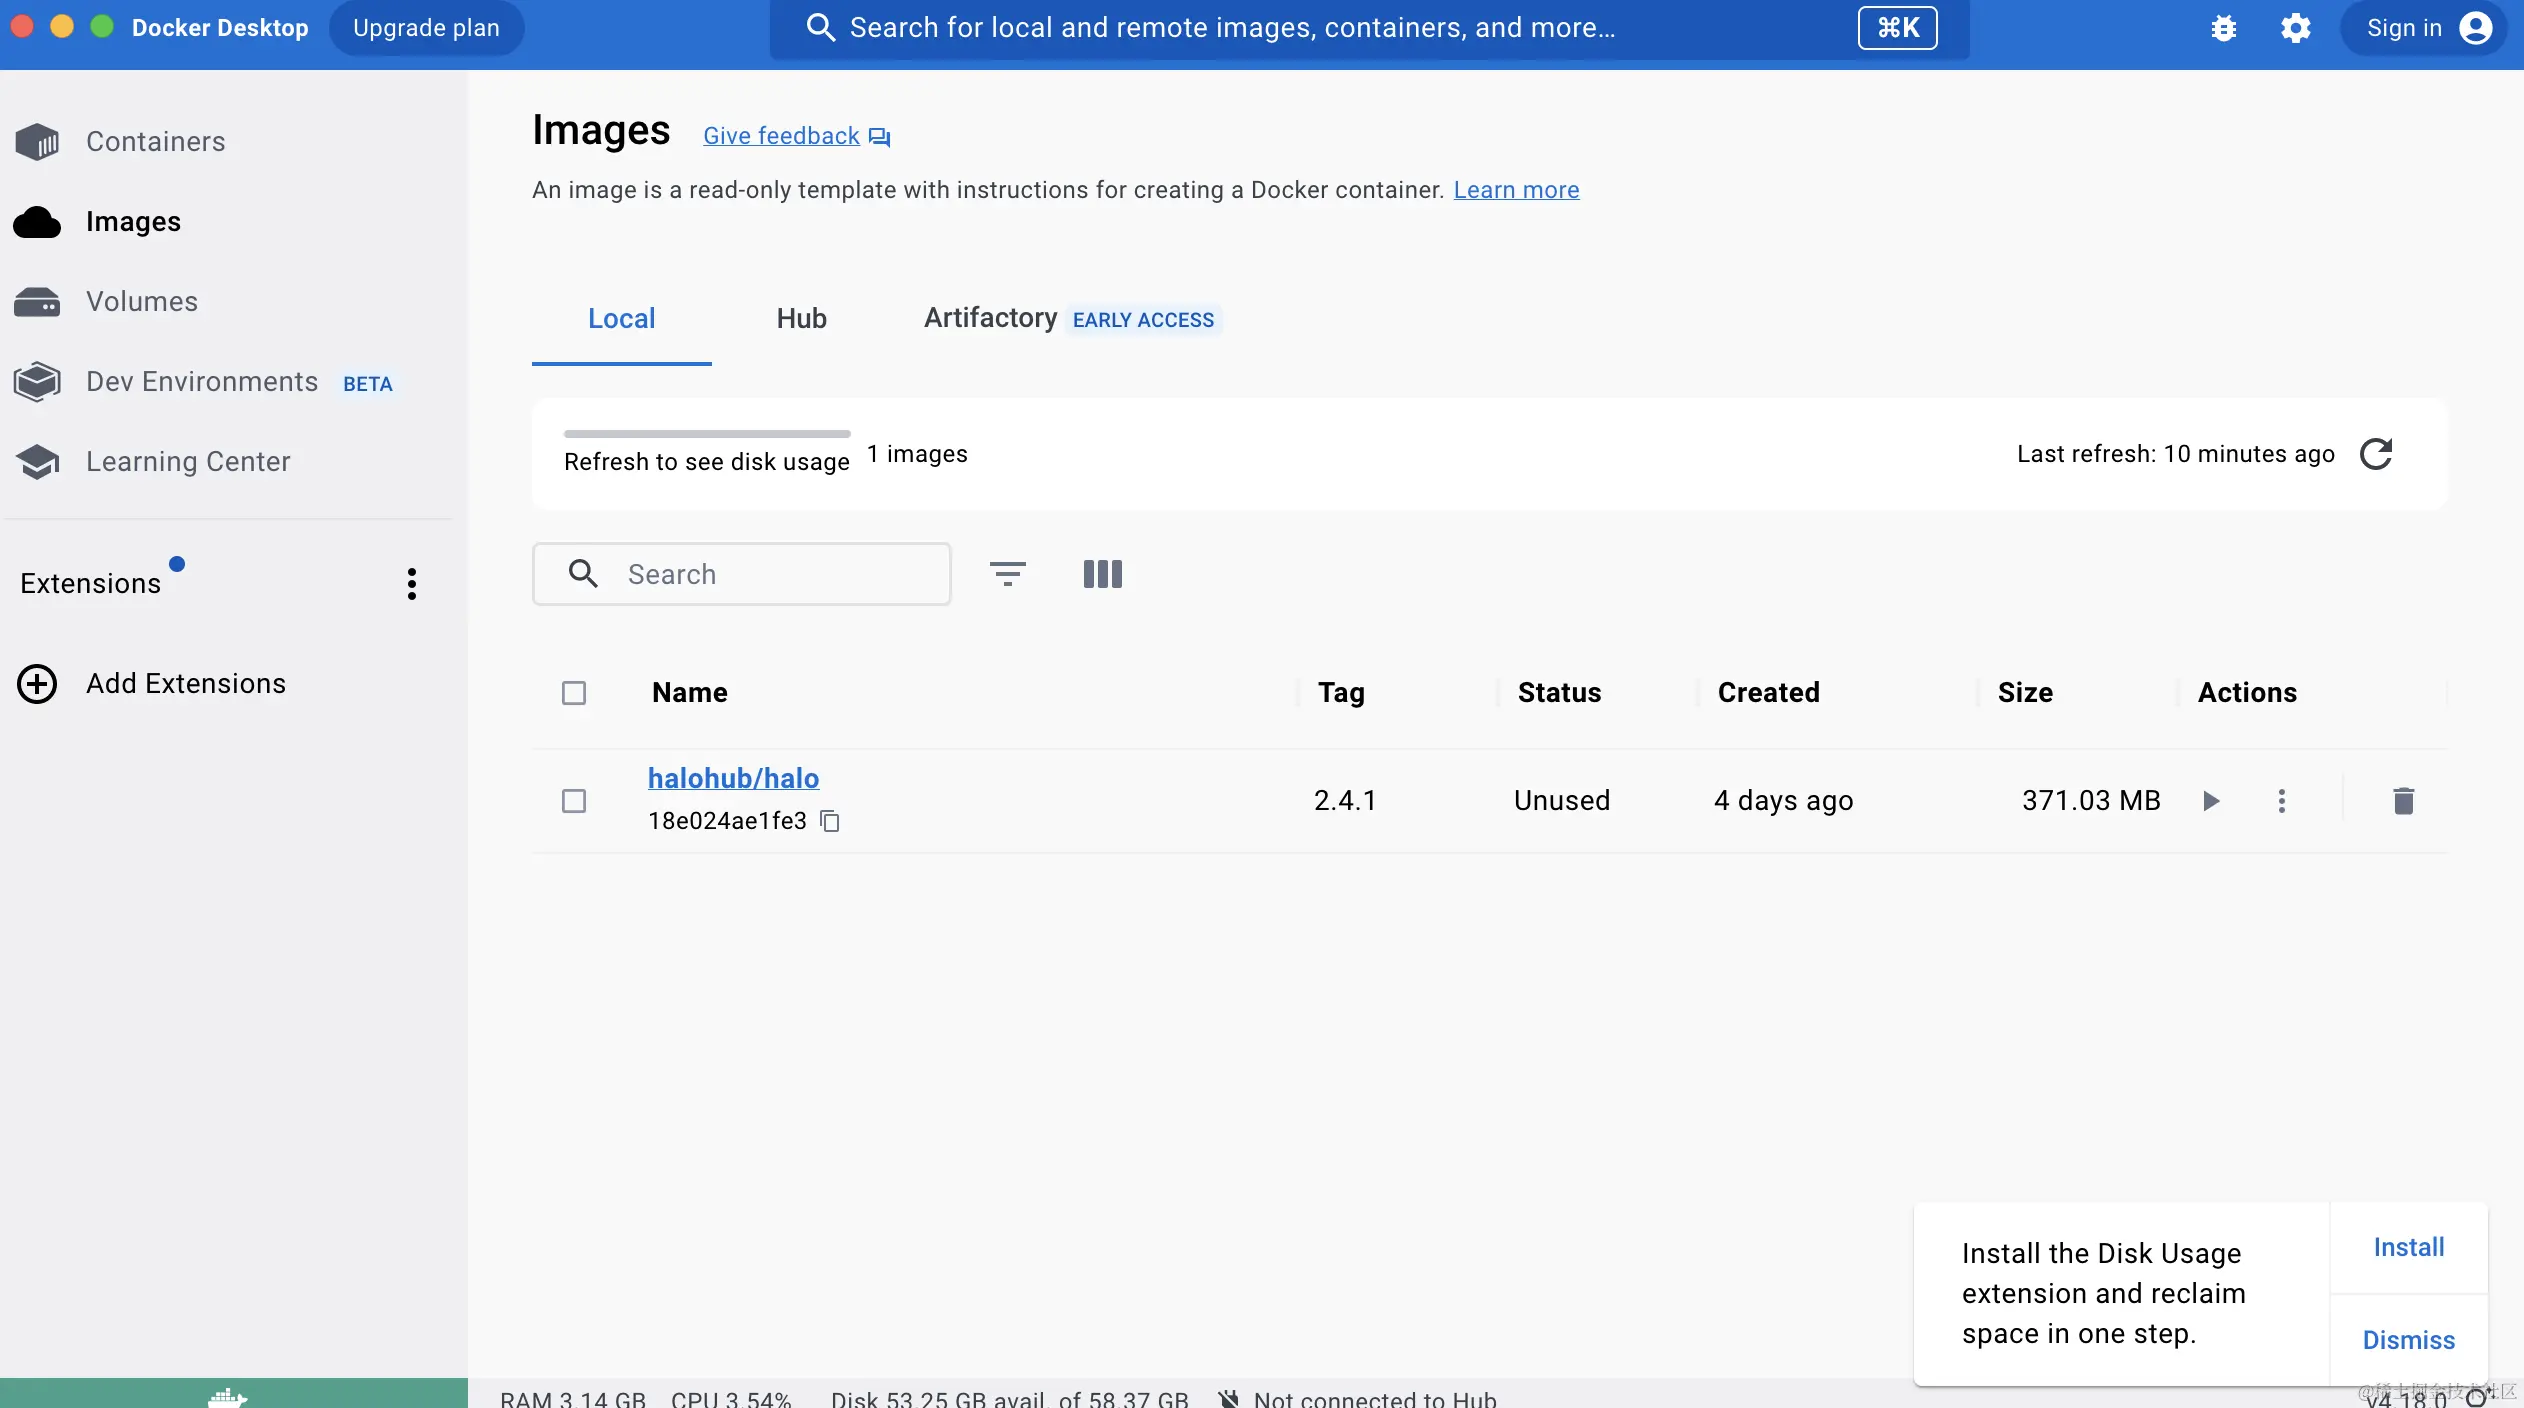Switch to the Artifactory tab
Image resolution: width=2524 pixels, height=1408 pixels.
click(x=990, y=319)
